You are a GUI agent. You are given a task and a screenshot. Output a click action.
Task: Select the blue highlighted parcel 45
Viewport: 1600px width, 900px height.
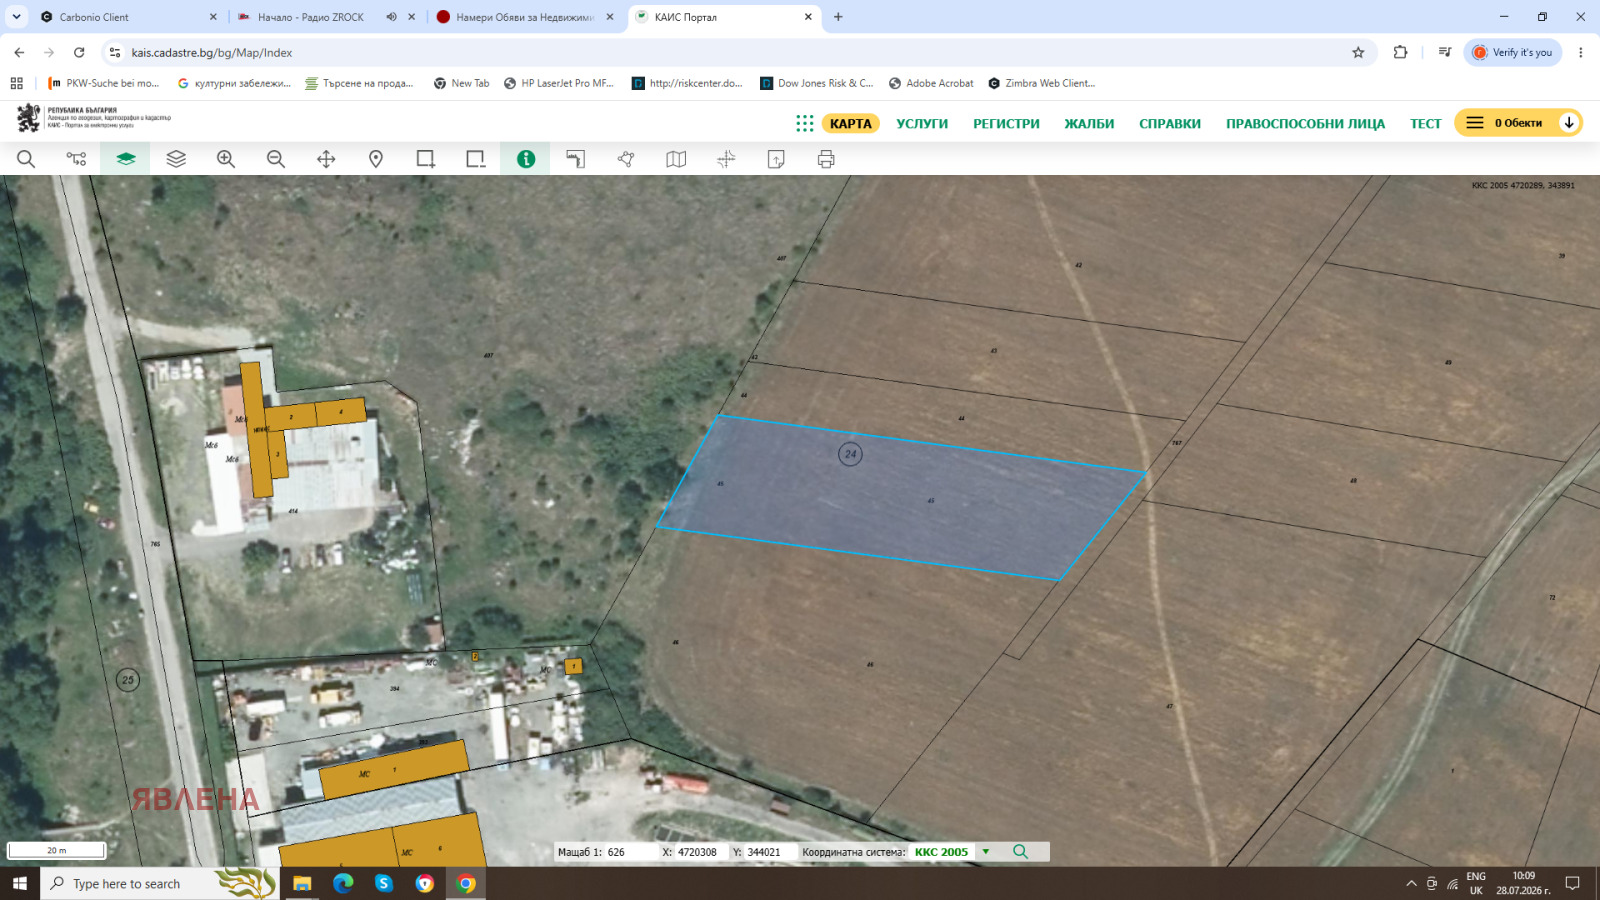[x=900, y=498]
